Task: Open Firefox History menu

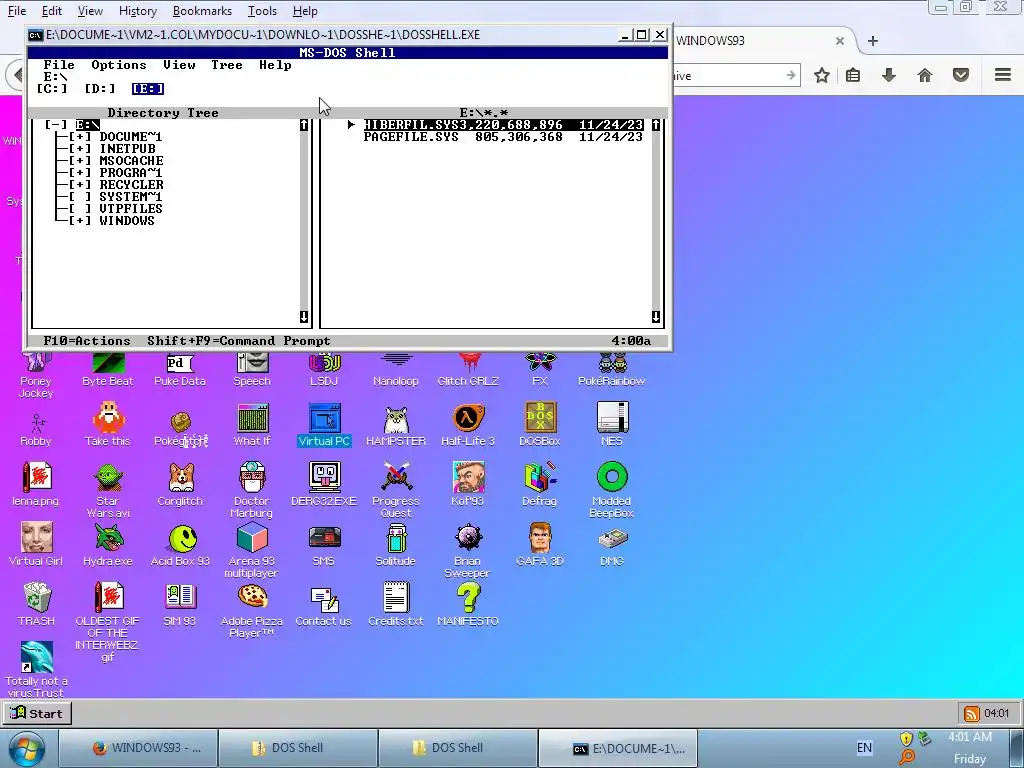Action: tap(138, 11)
